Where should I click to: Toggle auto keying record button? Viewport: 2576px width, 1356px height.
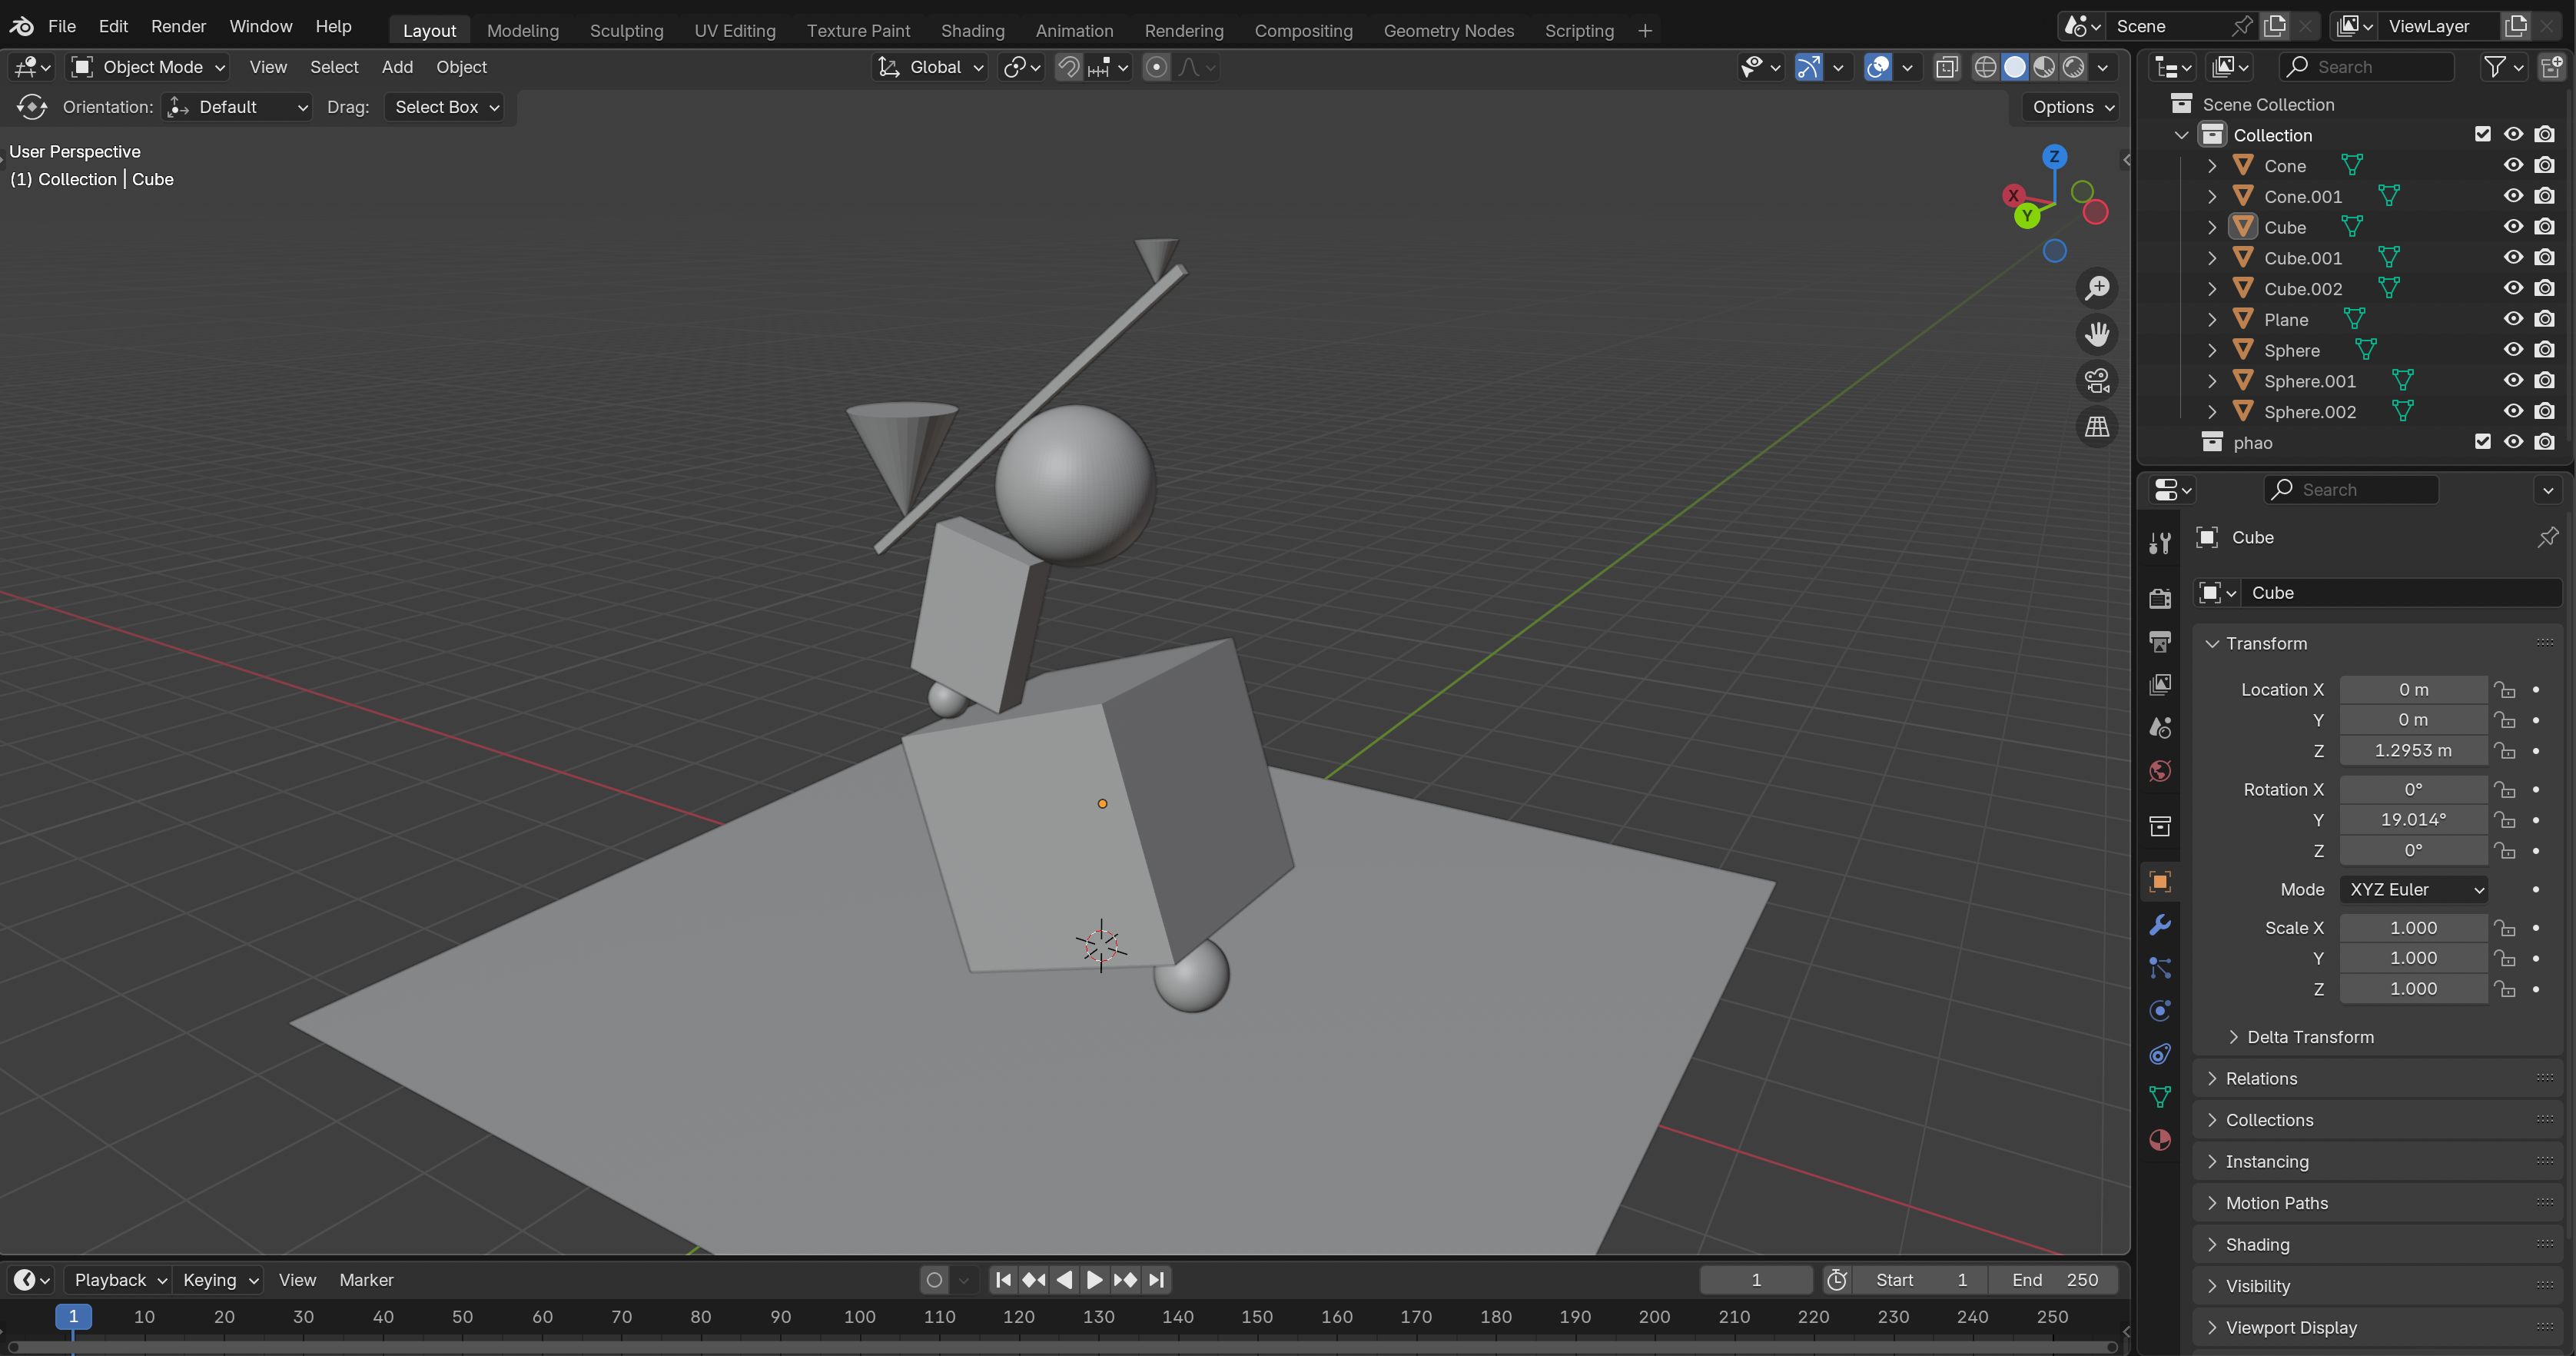934,1280
